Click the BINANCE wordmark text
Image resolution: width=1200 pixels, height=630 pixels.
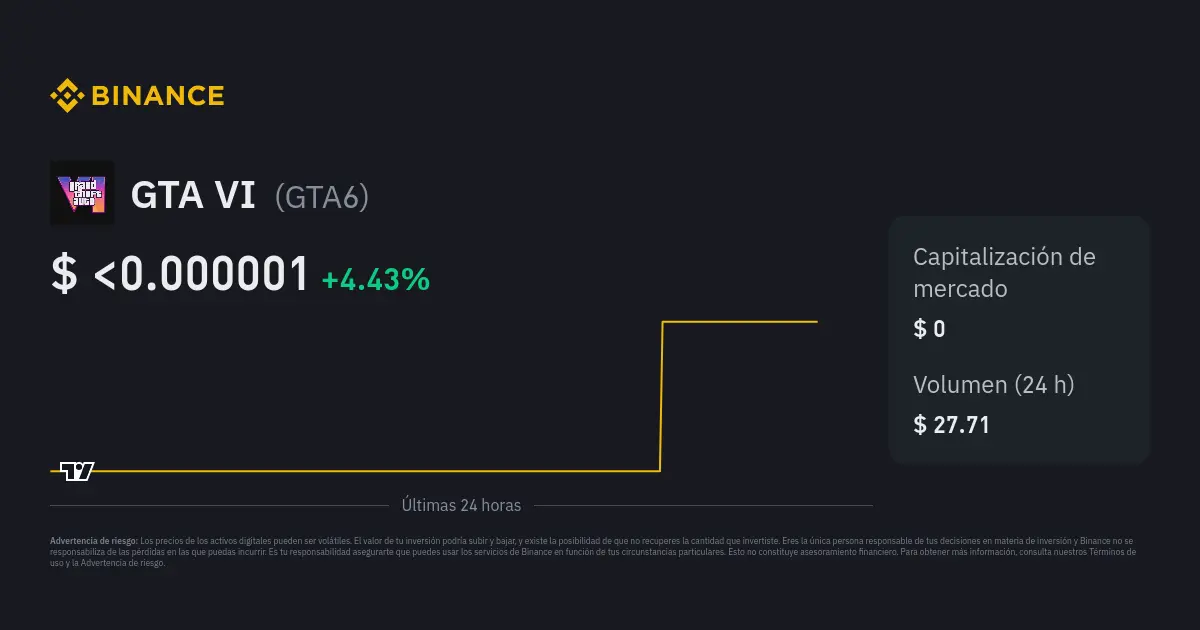tap(158, 96)
